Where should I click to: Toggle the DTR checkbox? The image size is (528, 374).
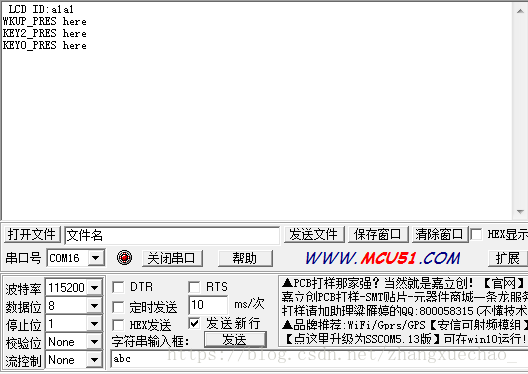click(118, 287)
